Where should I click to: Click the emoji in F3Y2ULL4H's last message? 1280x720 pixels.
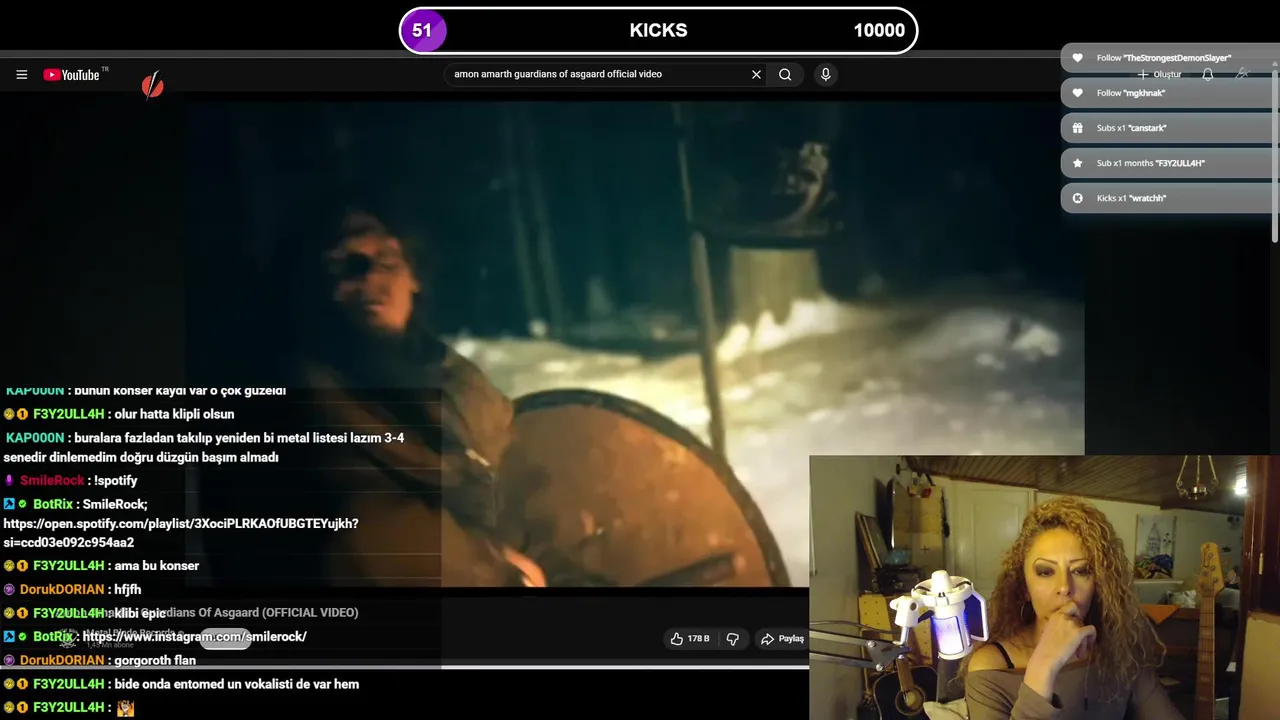(x=125, y=707)
